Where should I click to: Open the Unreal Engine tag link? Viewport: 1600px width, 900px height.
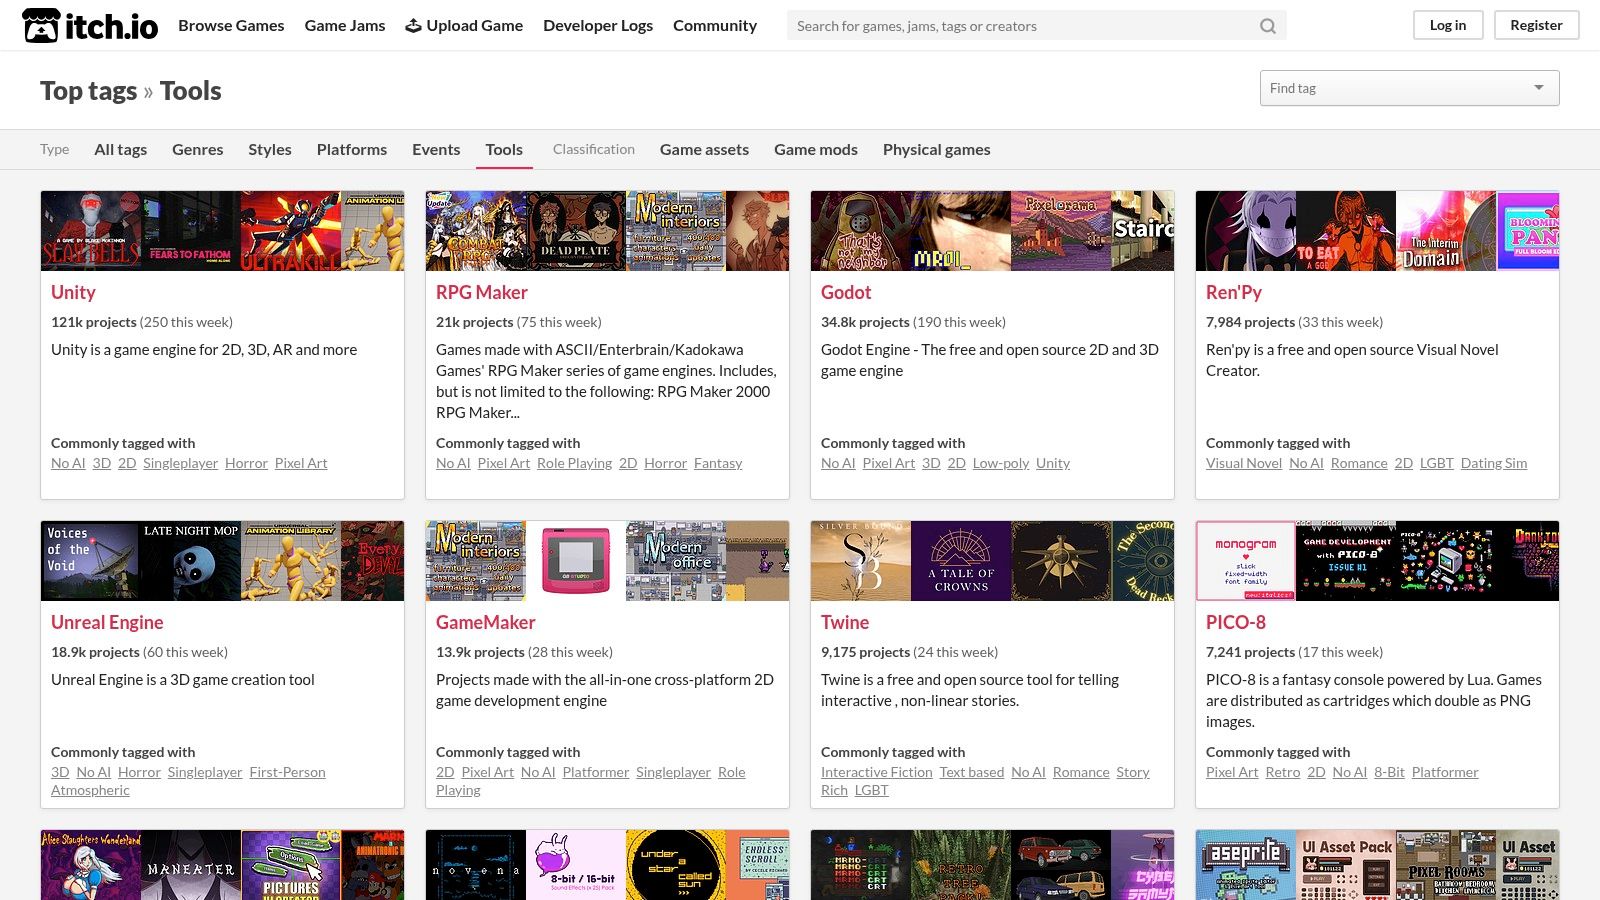107,622
